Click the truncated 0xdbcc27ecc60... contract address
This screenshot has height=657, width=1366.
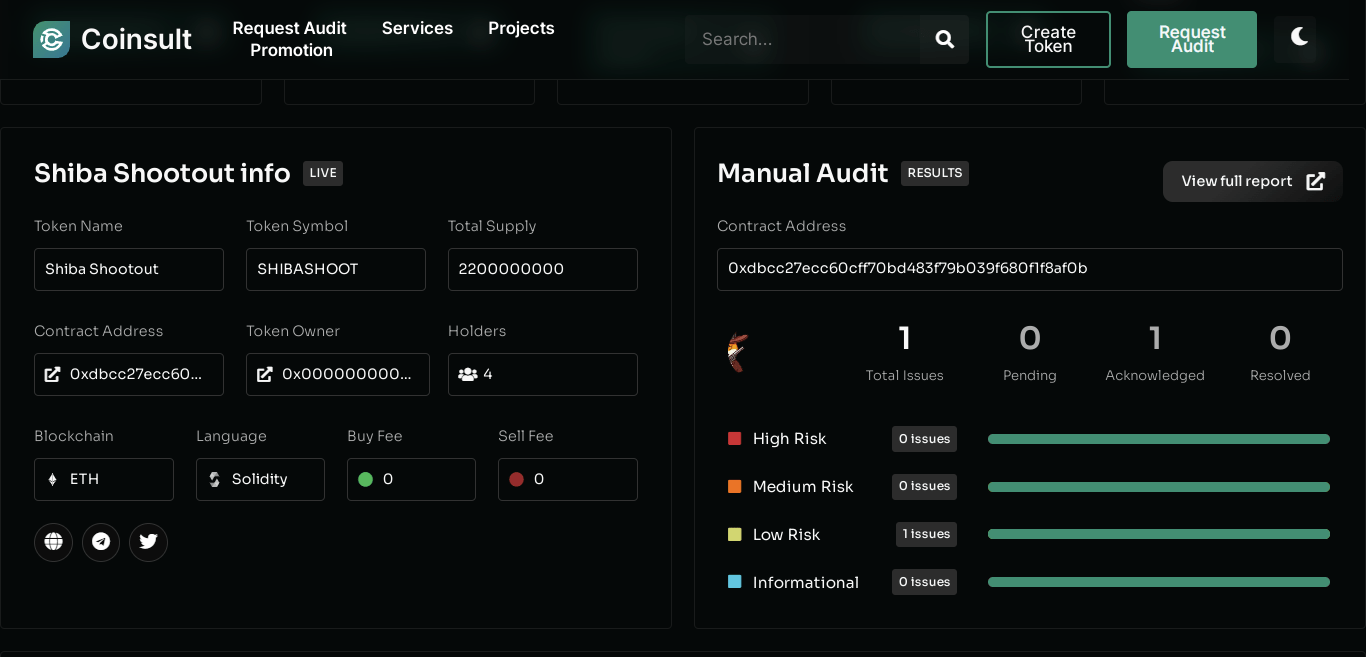tap(136, 374)
